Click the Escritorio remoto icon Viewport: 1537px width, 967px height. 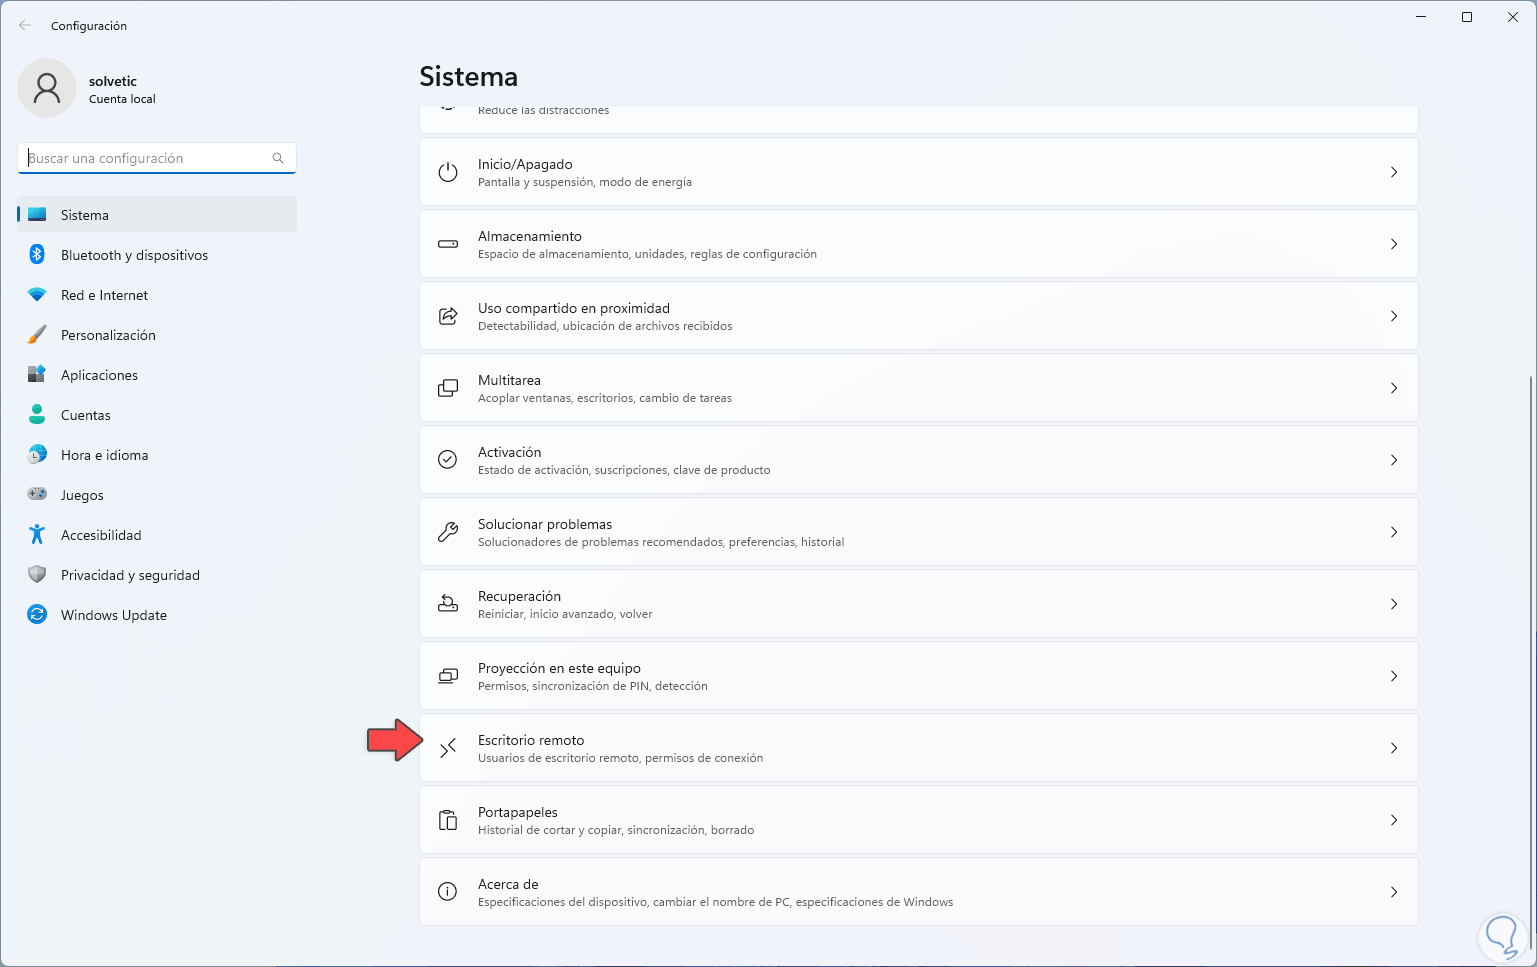pyautogui.click(x=448, y=748)
